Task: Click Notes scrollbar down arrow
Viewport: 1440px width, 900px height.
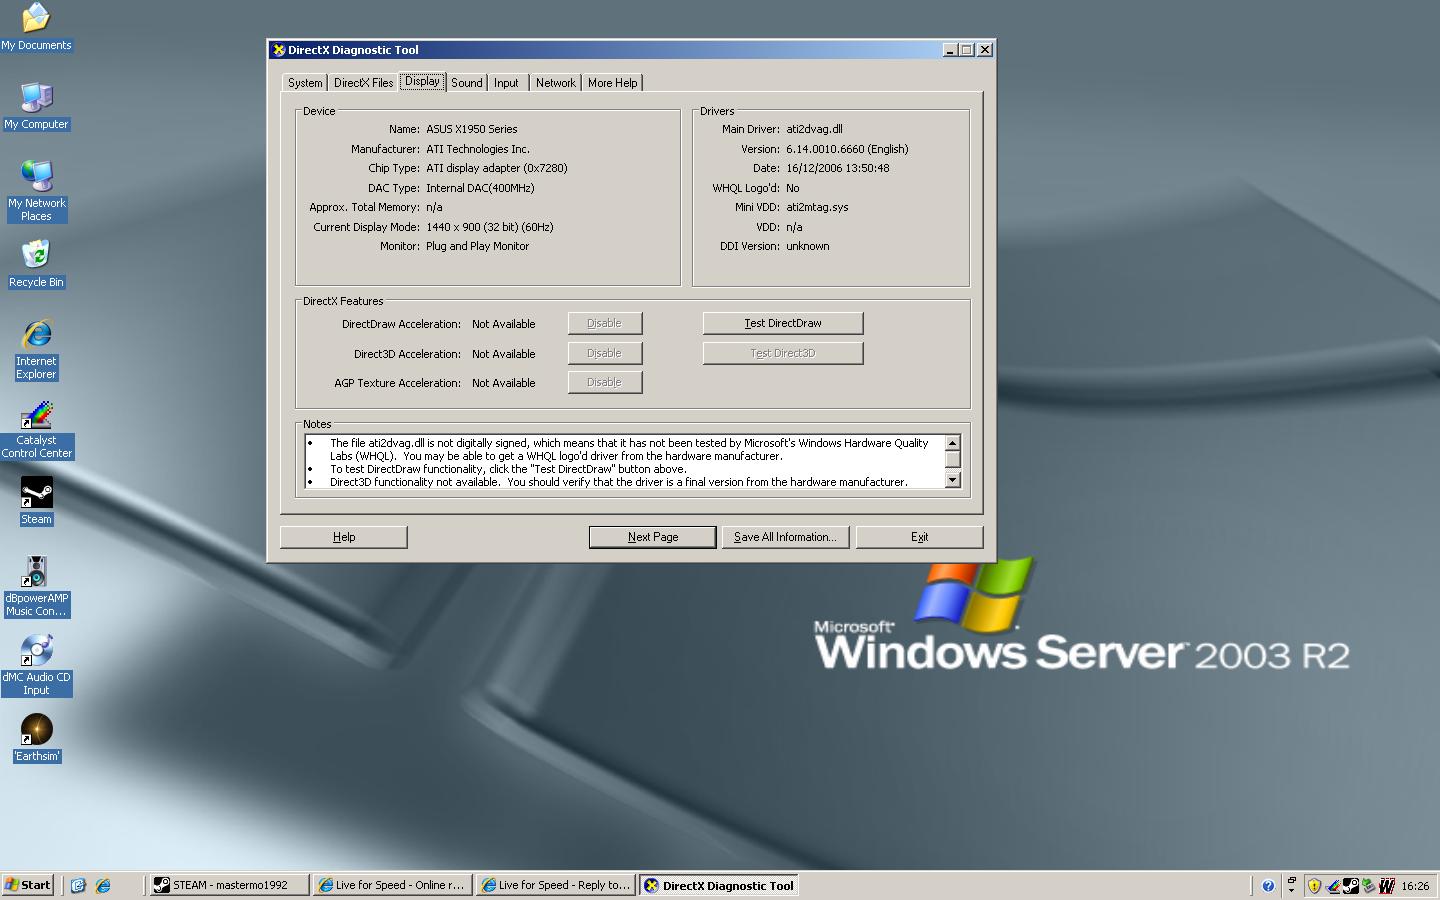Action: click(953, 480)
